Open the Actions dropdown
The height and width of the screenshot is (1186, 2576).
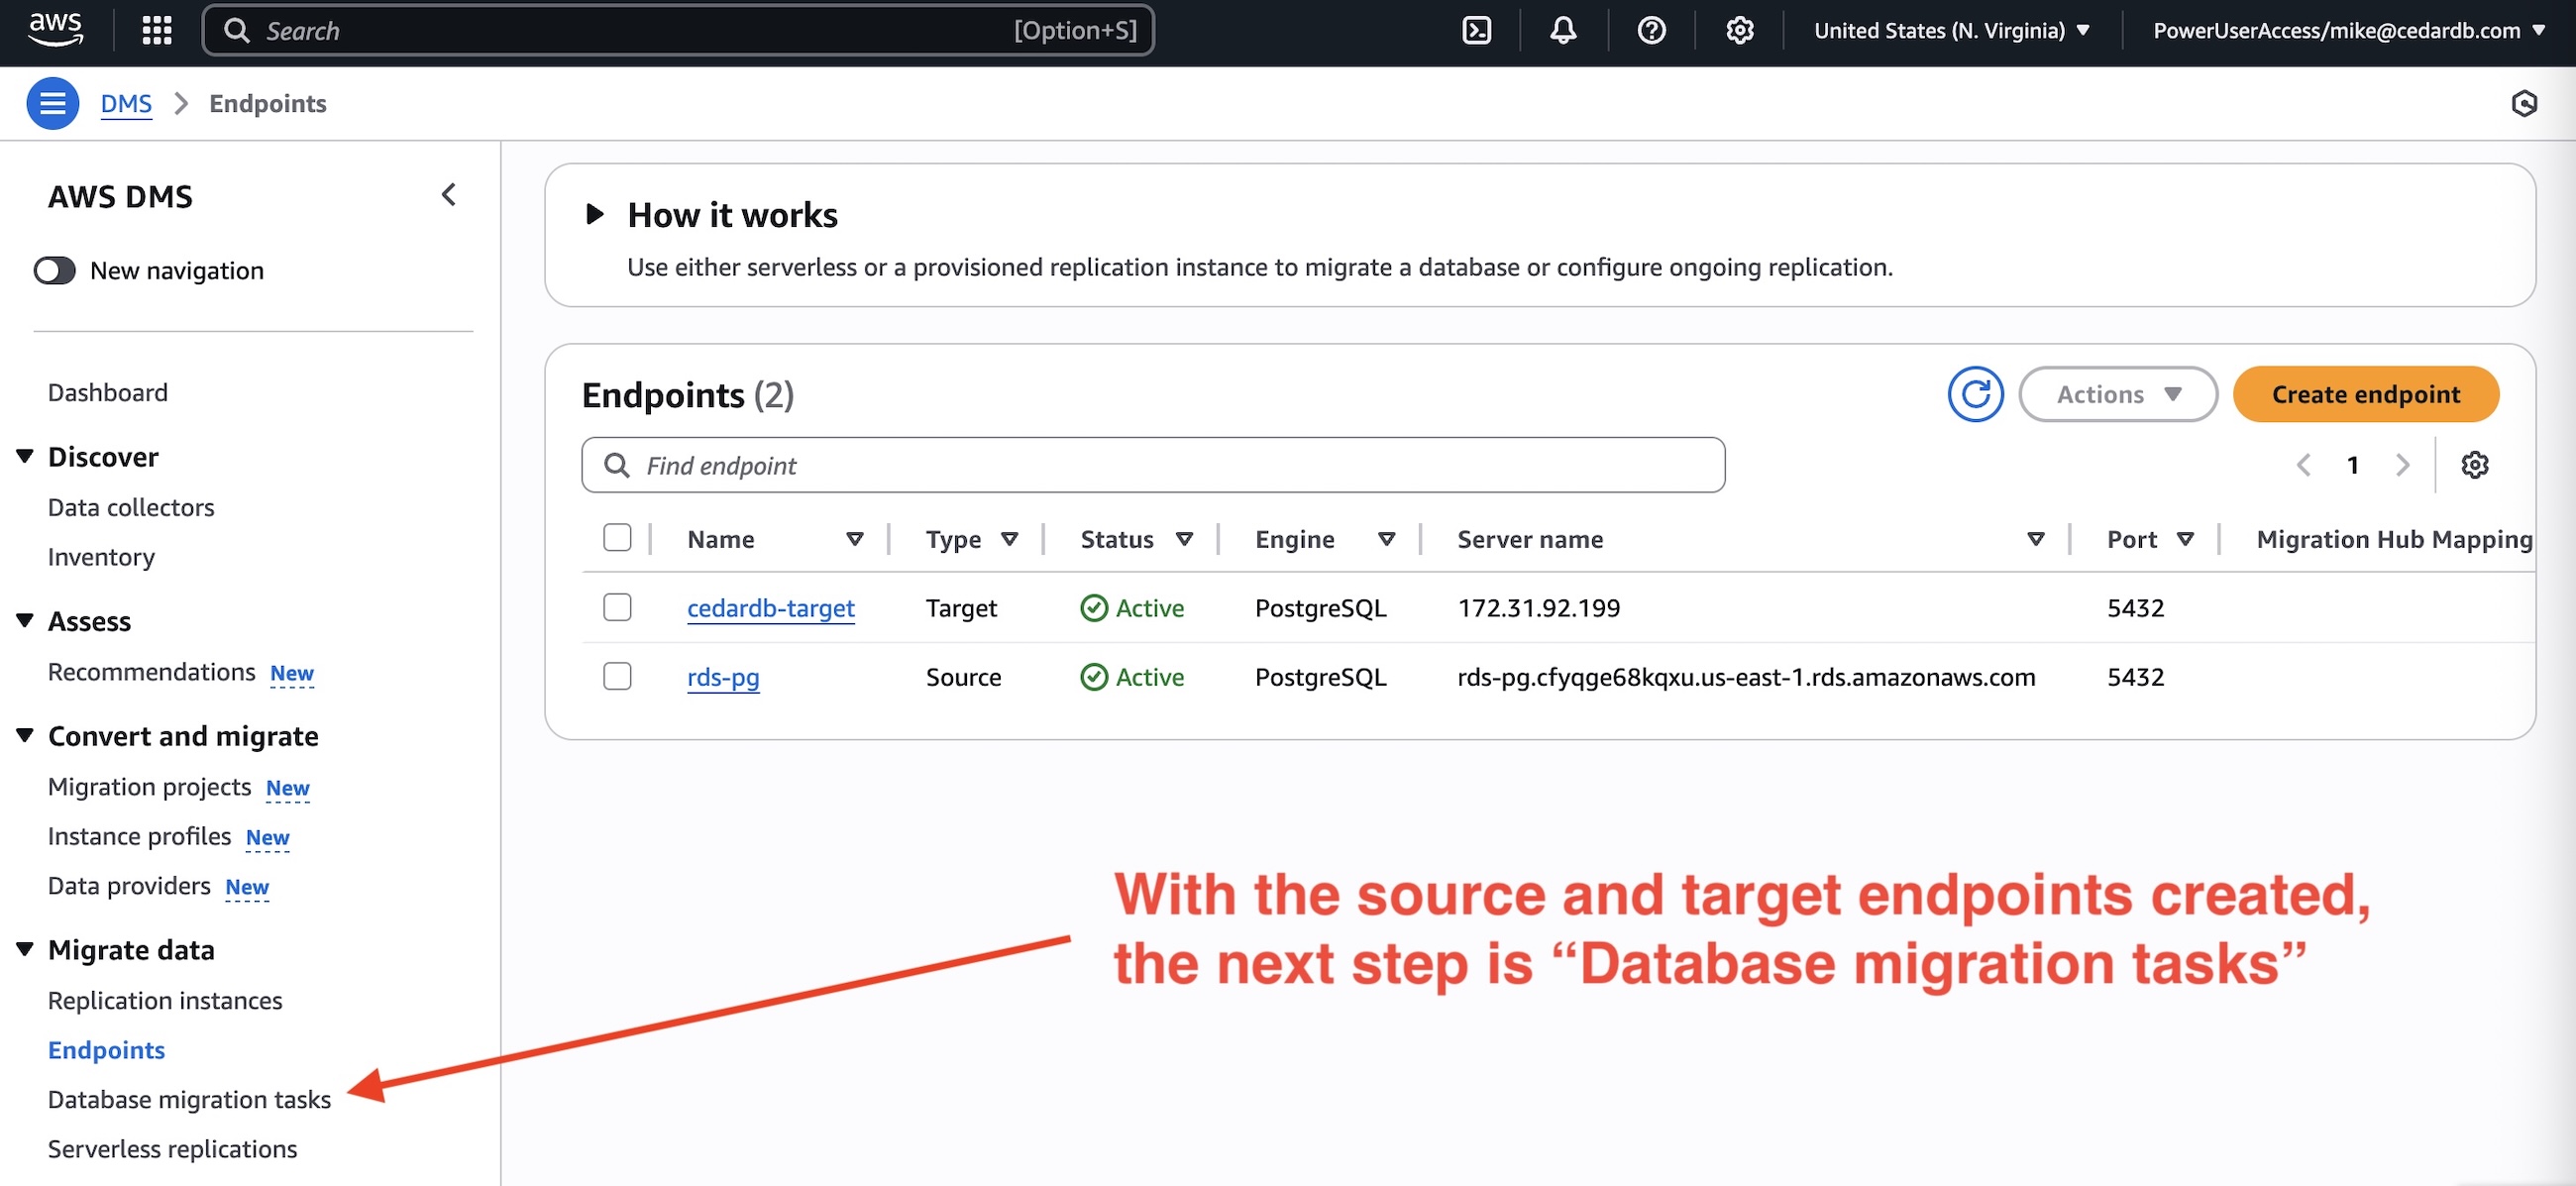point(2118,394)
